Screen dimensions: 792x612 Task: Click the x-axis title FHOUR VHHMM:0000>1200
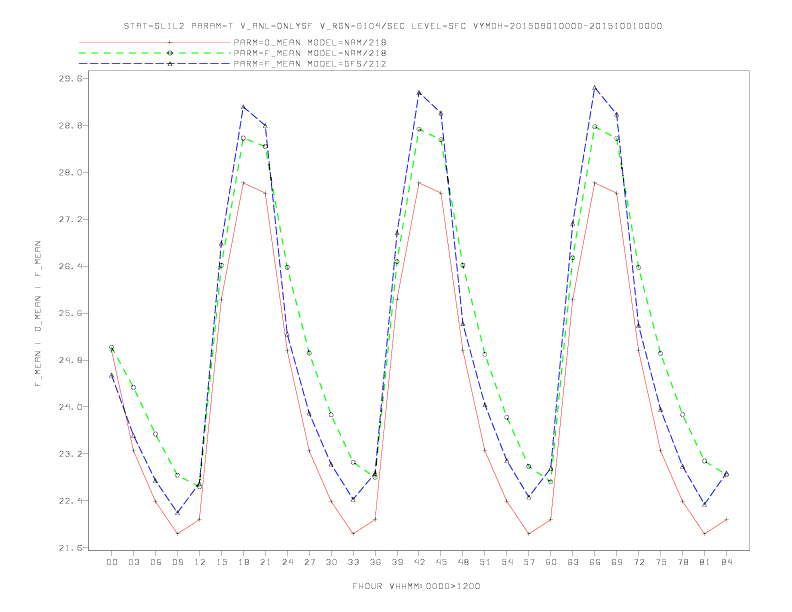(x=416, y=586)
